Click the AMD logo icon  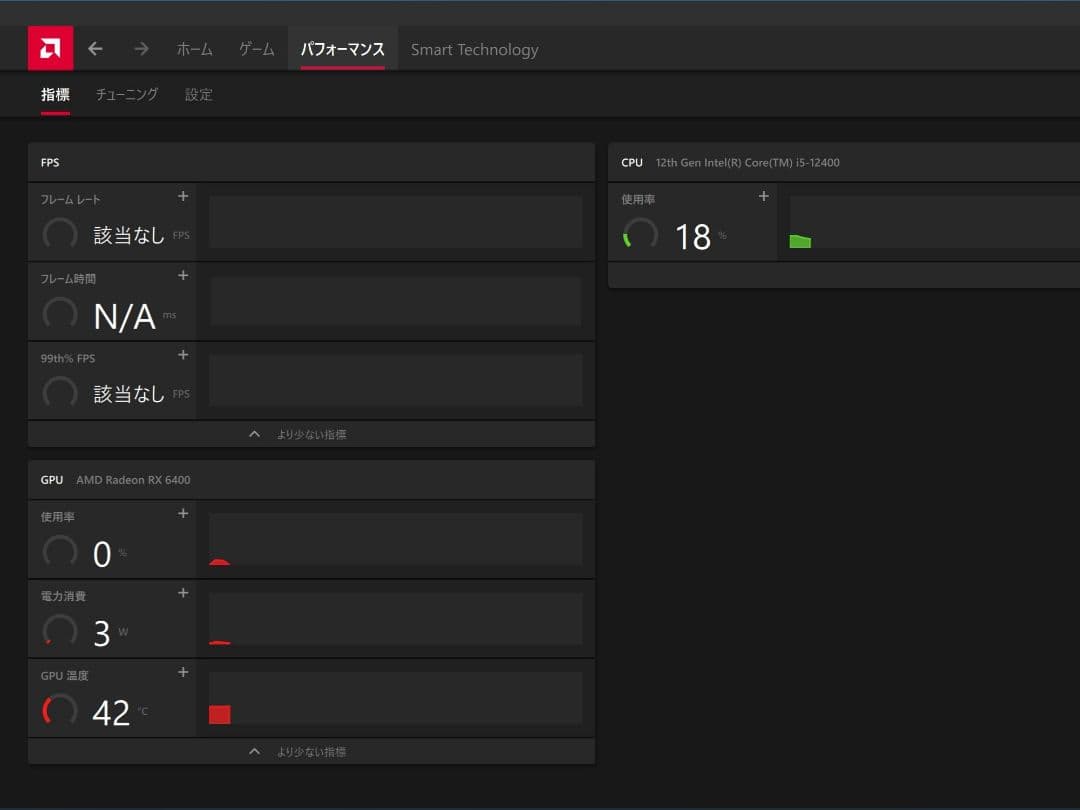50,48
